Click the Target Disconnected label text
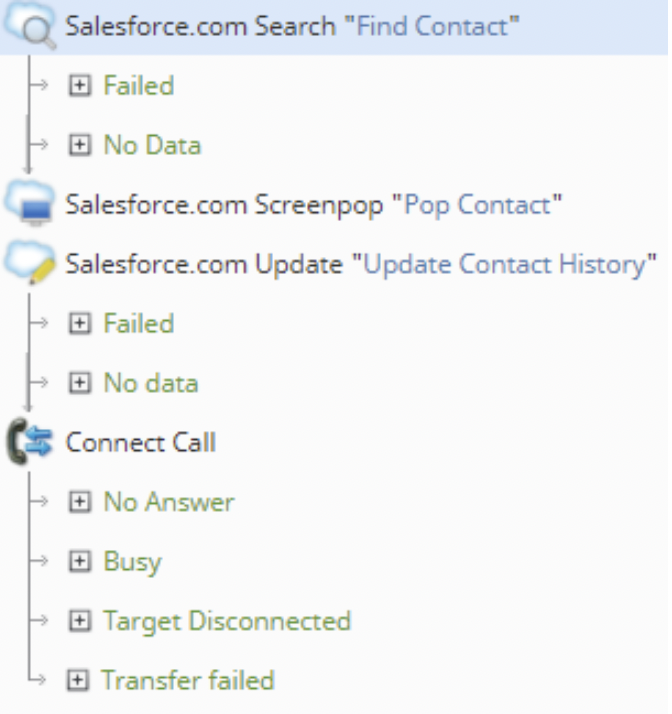Image resolution: width=672 pixels, height=714 pixels. click(x=227, y=621)
